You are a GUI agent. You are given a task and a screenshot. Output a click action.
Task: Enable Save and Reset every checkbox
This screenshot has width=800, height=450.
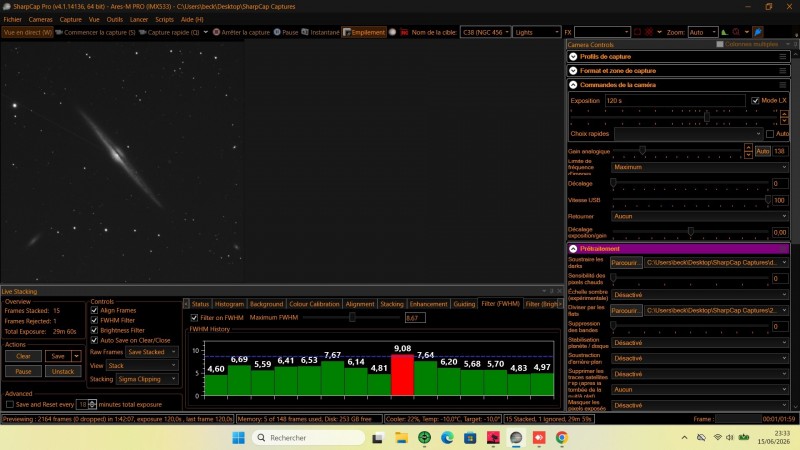point(10,404)
